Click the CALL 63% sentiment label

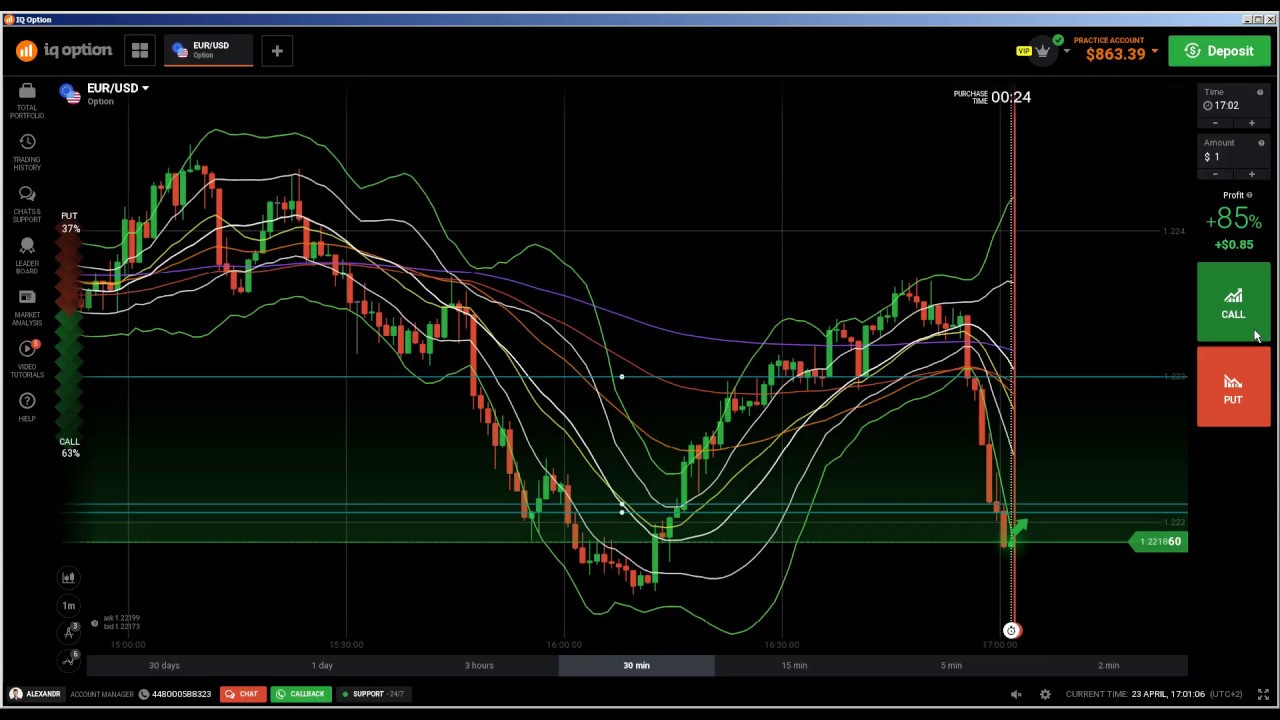click(x=69, y=447)
